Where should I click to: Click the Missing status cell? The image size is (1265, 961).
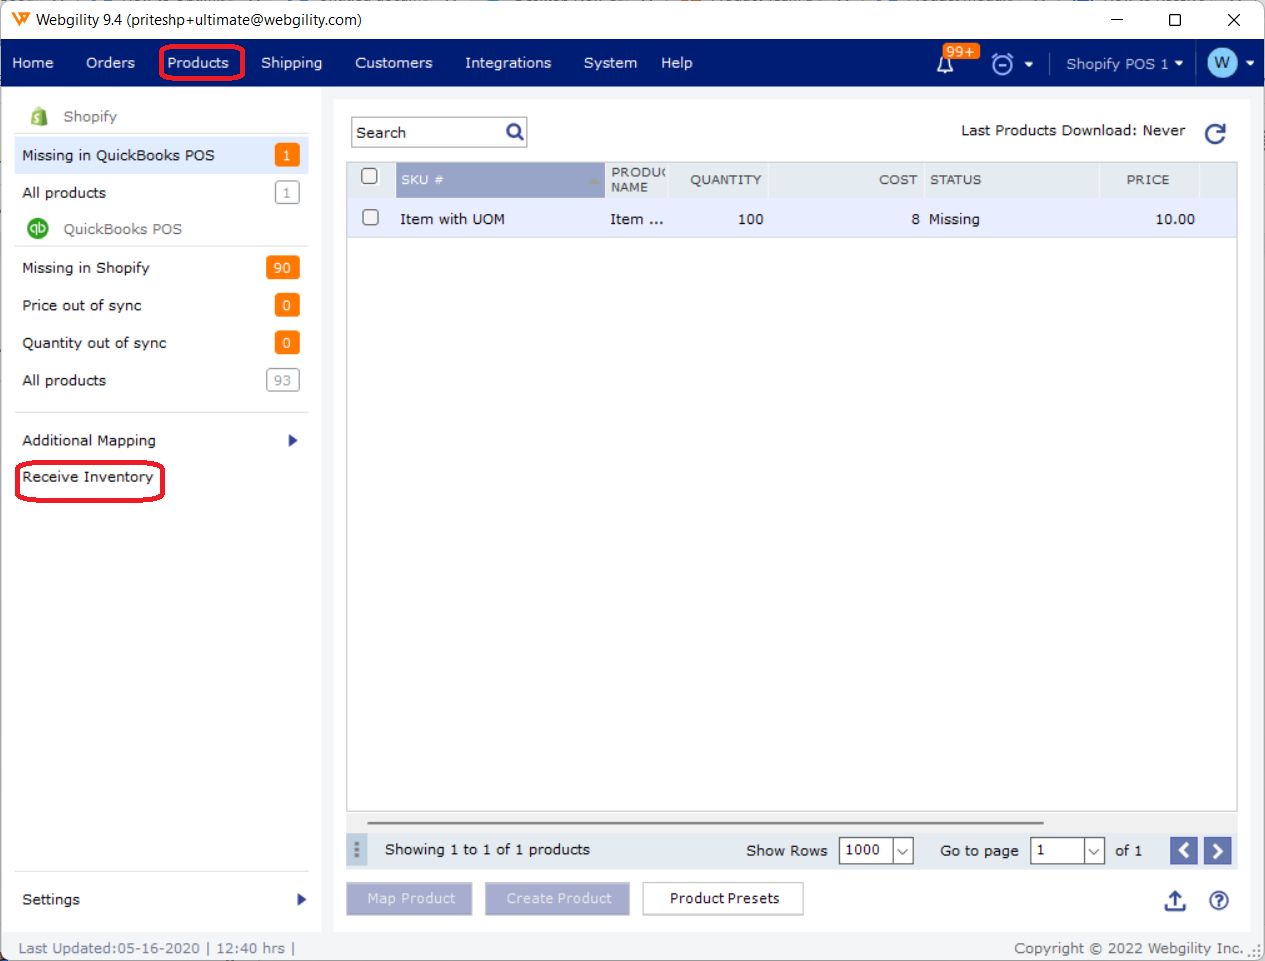pyautogui.click(x=954, y=219)
